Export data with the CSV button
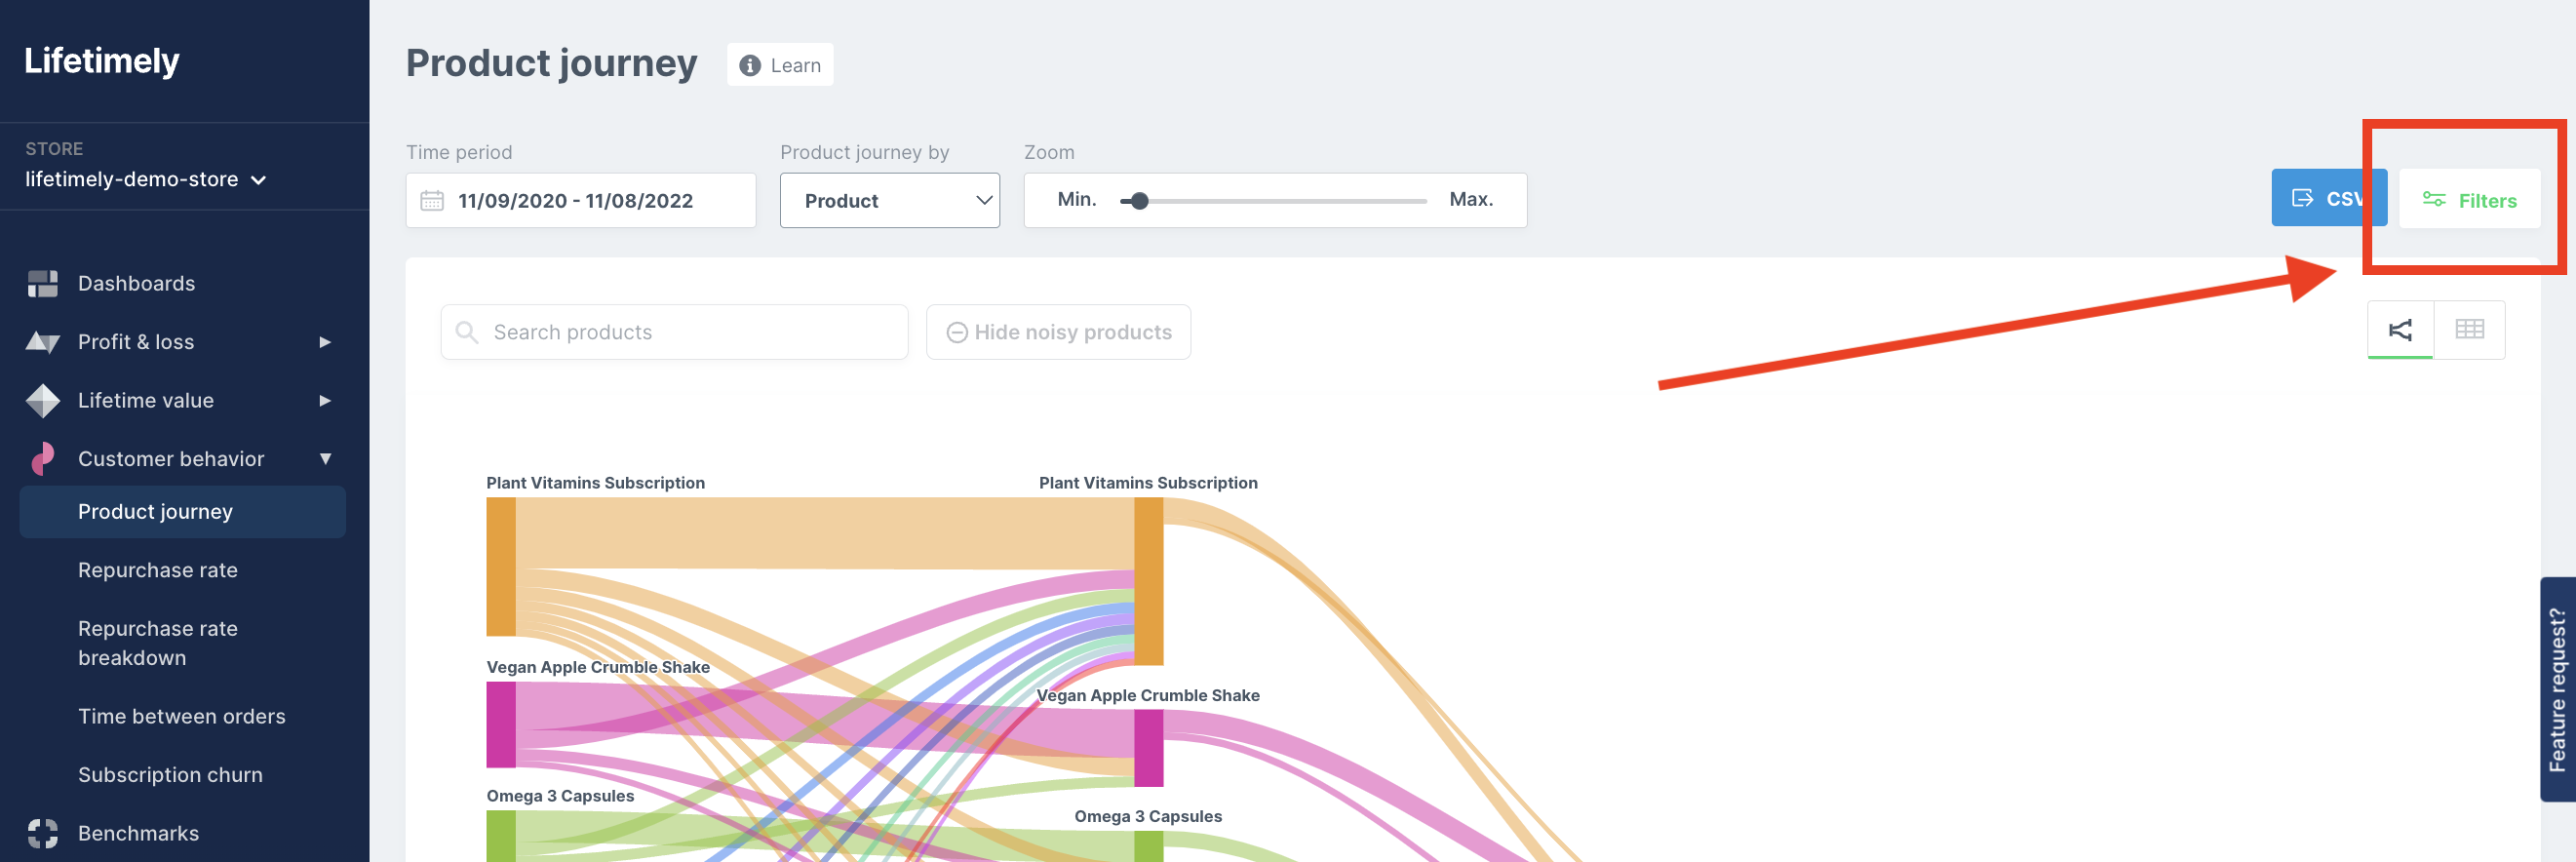This screenshot has height=862, width=2576. tap(2326, 198)
